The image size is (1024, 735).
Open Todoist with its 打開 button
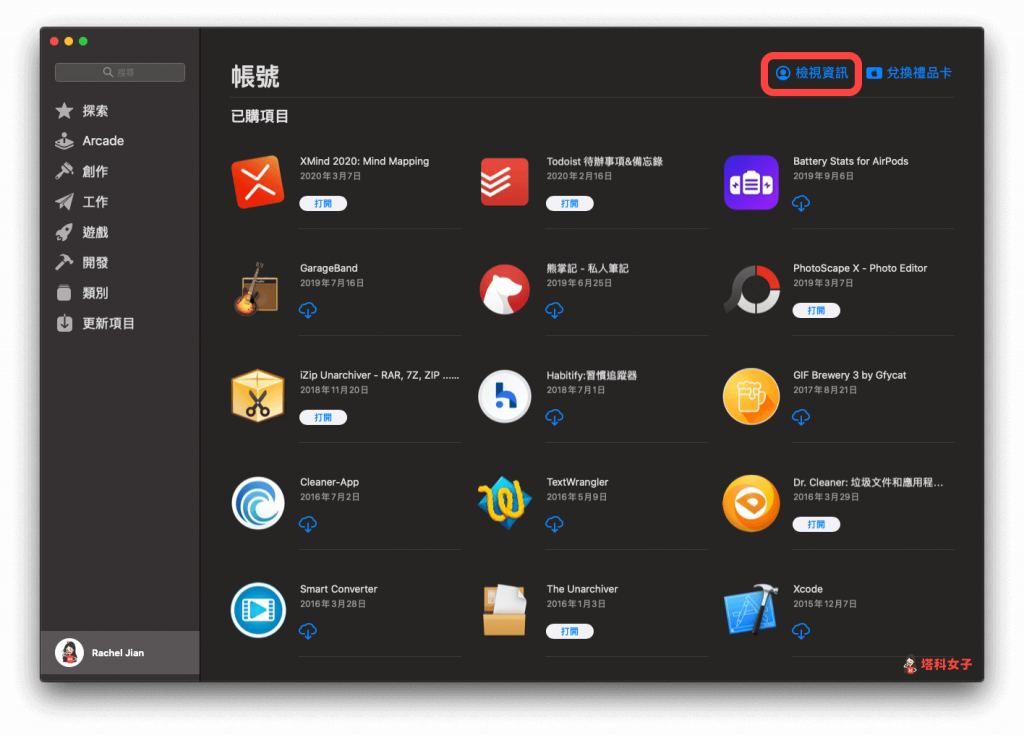(569, 203)
